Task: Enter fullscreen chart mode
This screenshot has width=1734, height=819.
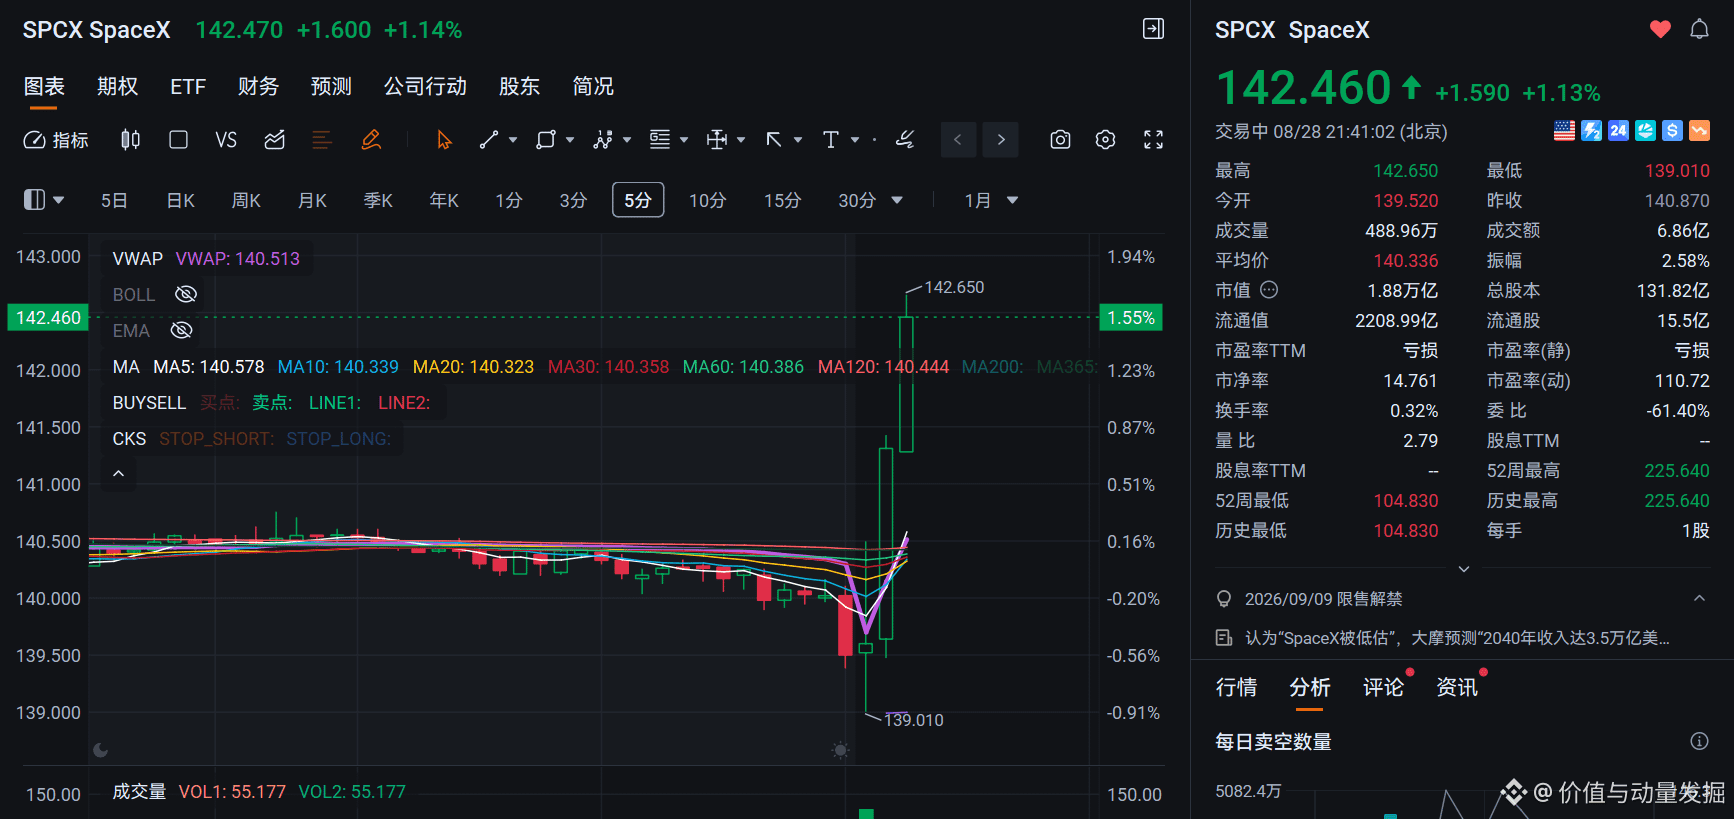Action: coord(1153,140)
